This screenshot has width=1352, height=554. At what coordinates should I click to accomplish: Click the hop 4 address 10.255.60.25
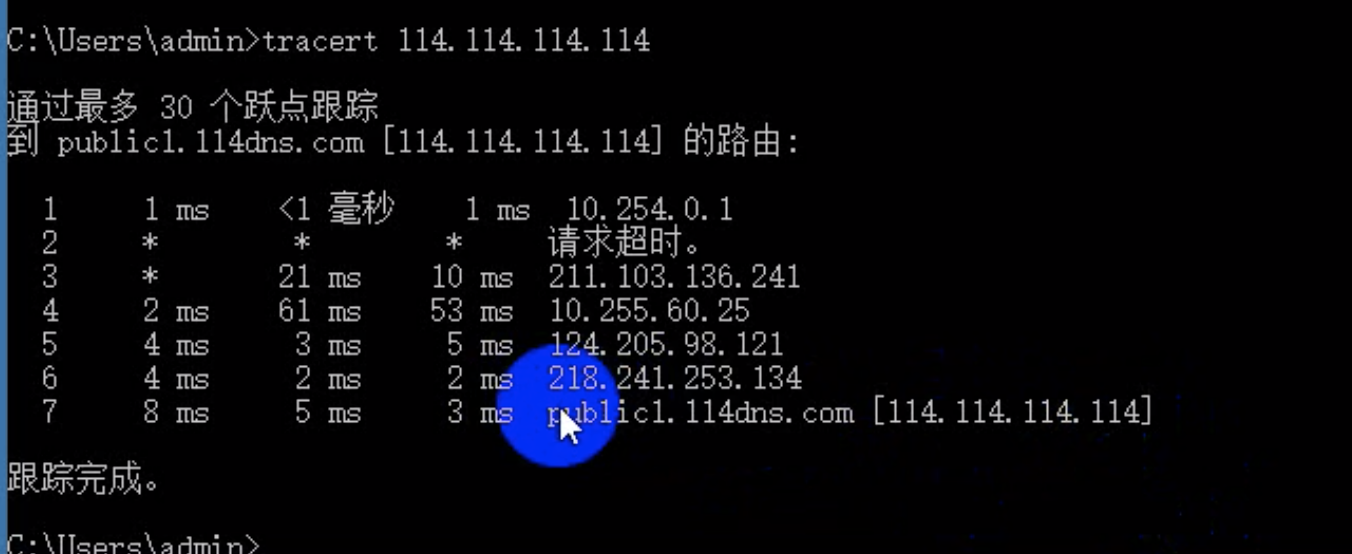click(649, 311)
